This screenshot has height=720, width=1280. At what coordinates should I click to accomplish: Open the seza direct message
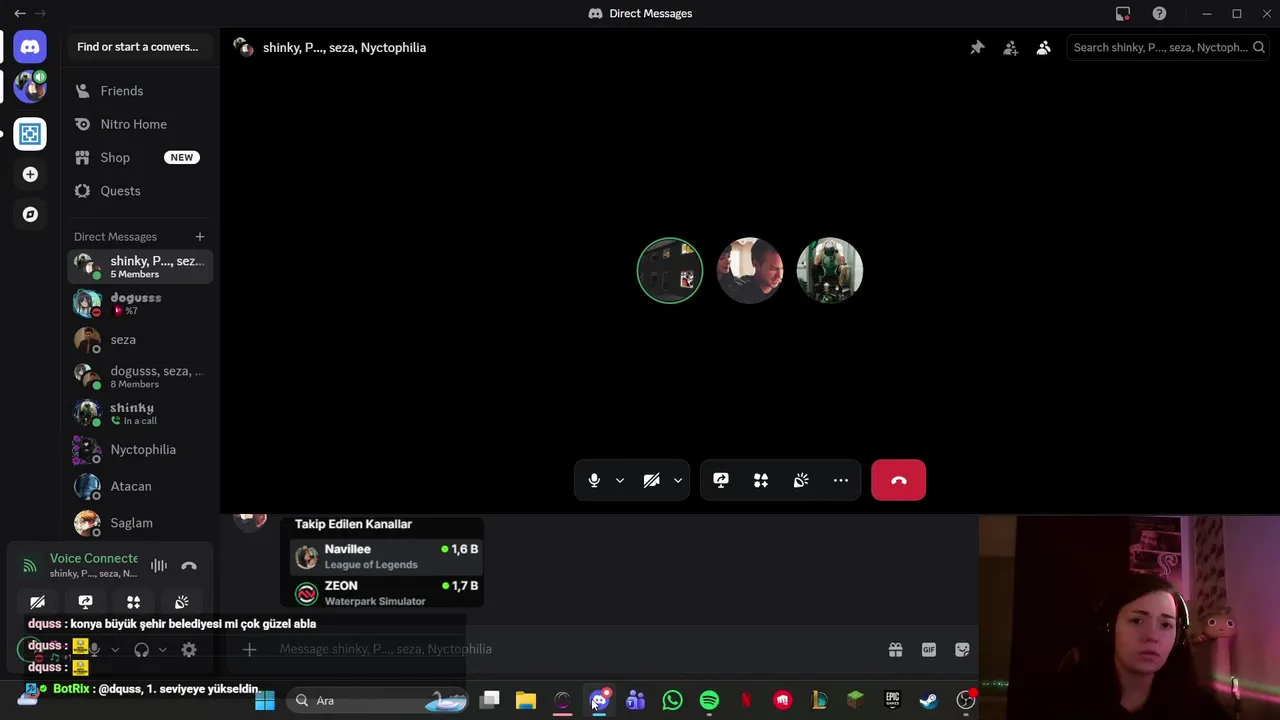140,340
